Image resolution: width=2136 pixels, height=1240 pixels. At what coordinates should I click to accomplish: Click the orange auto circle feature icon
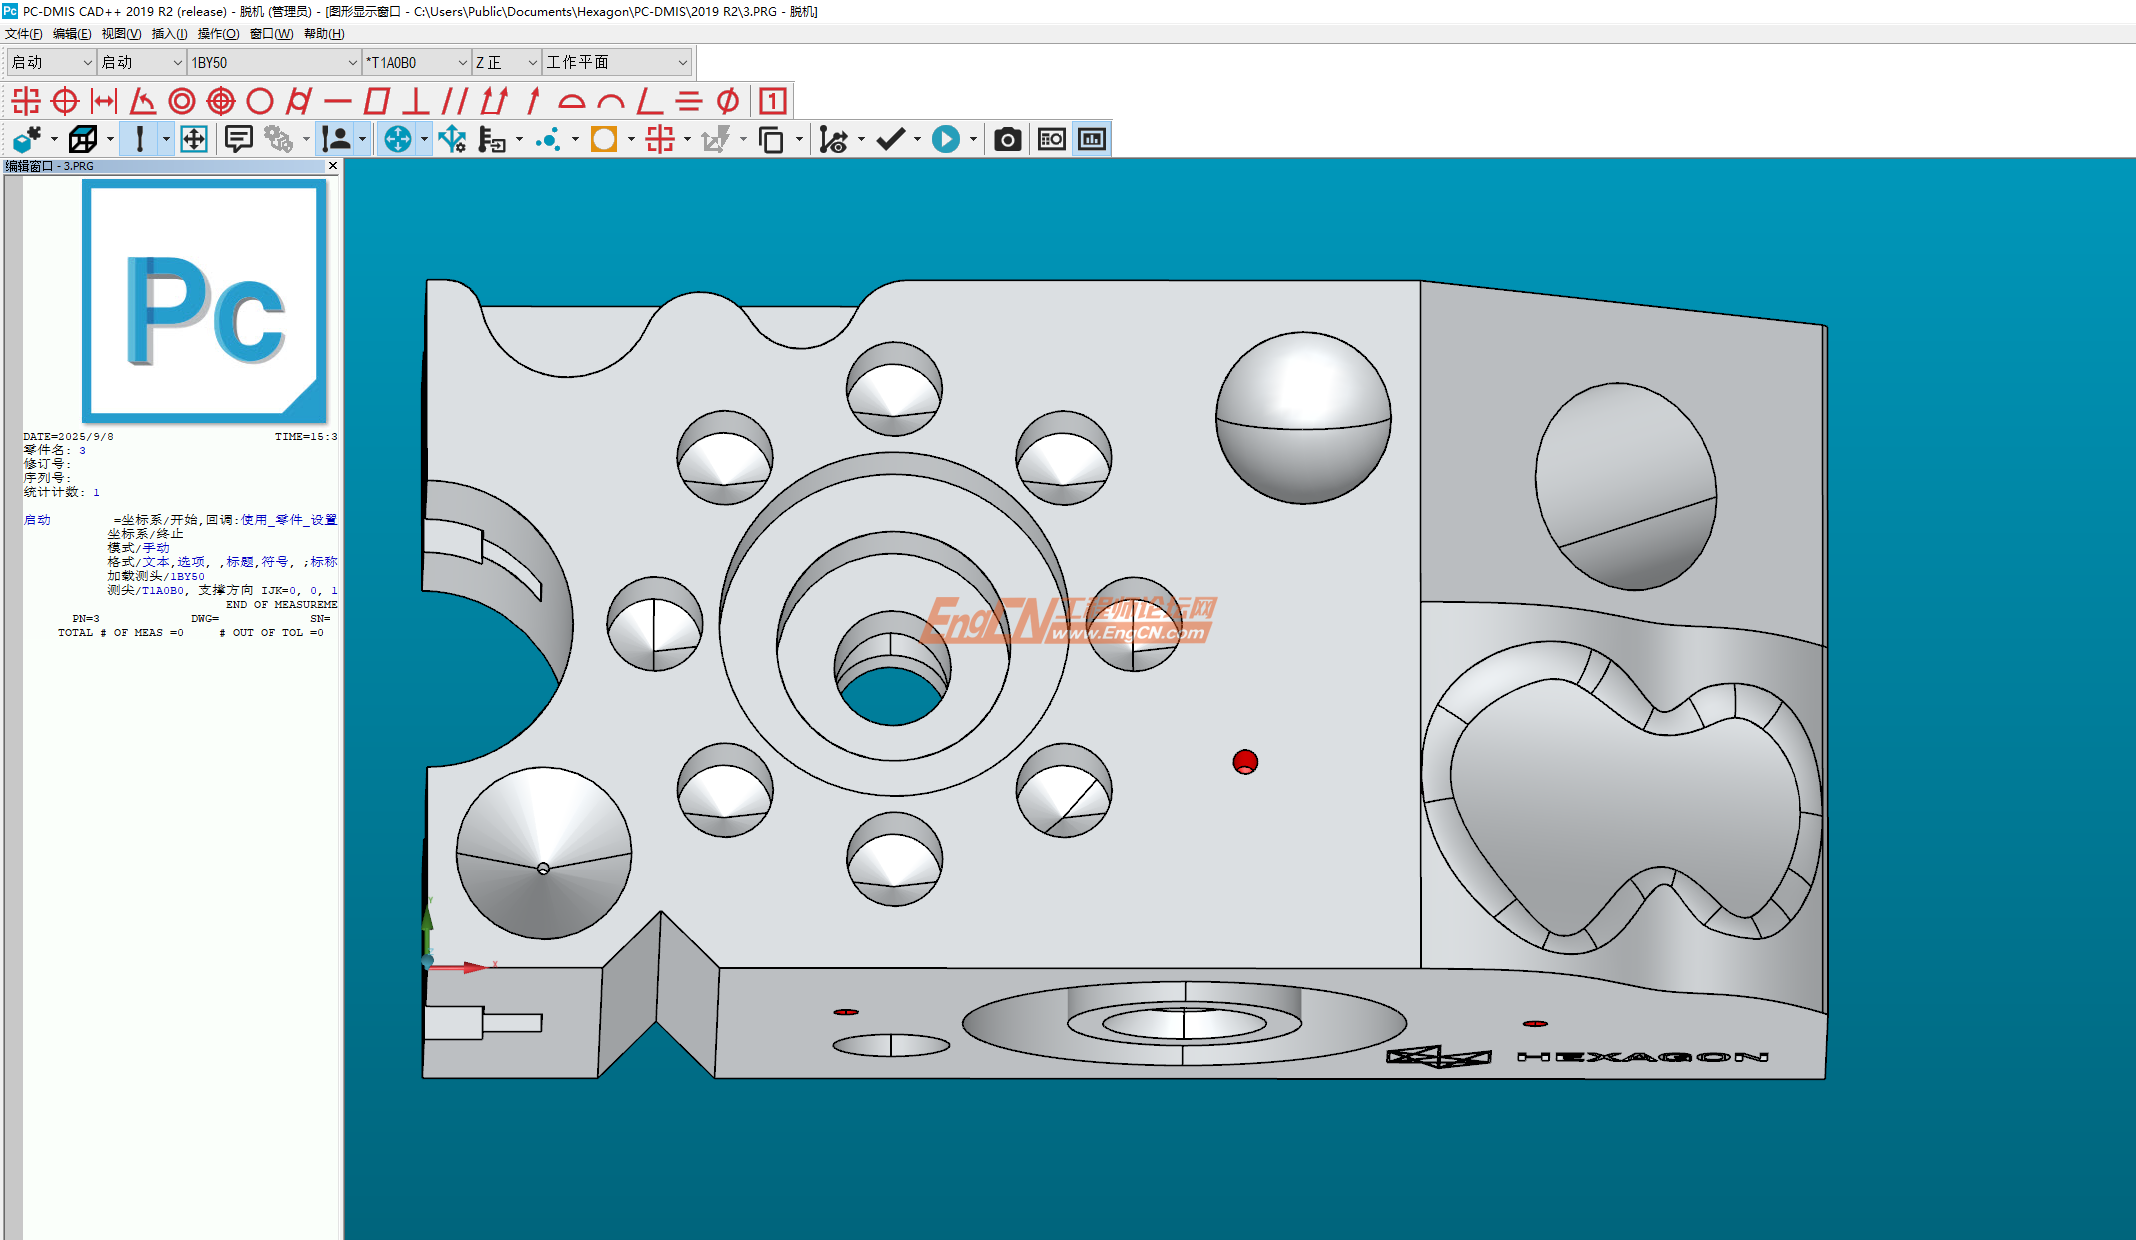(x=603, y=139)
